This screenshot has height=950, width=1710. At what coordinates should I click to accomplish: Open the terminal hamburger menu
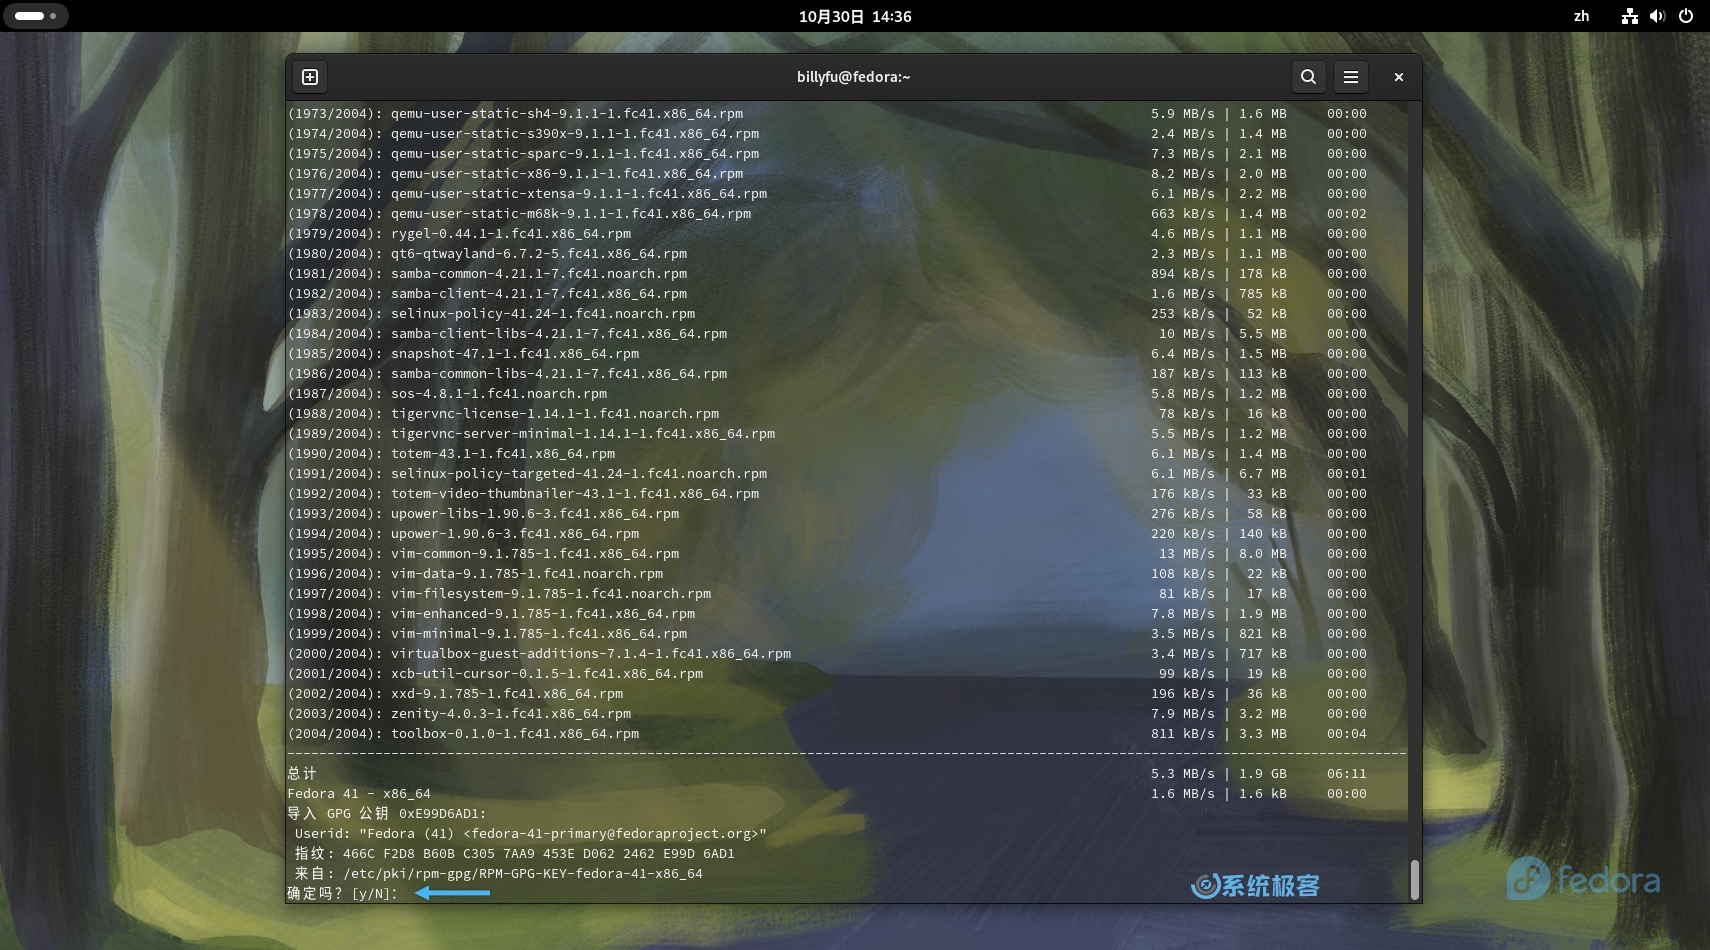click(x=1351, y=77)
